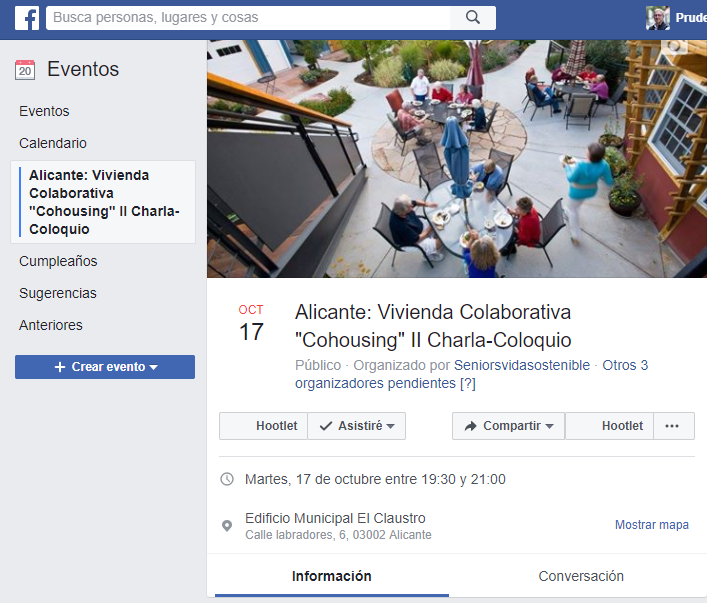Click the left Hootlet button
707x603 pixels.
(x=263, y=426)
